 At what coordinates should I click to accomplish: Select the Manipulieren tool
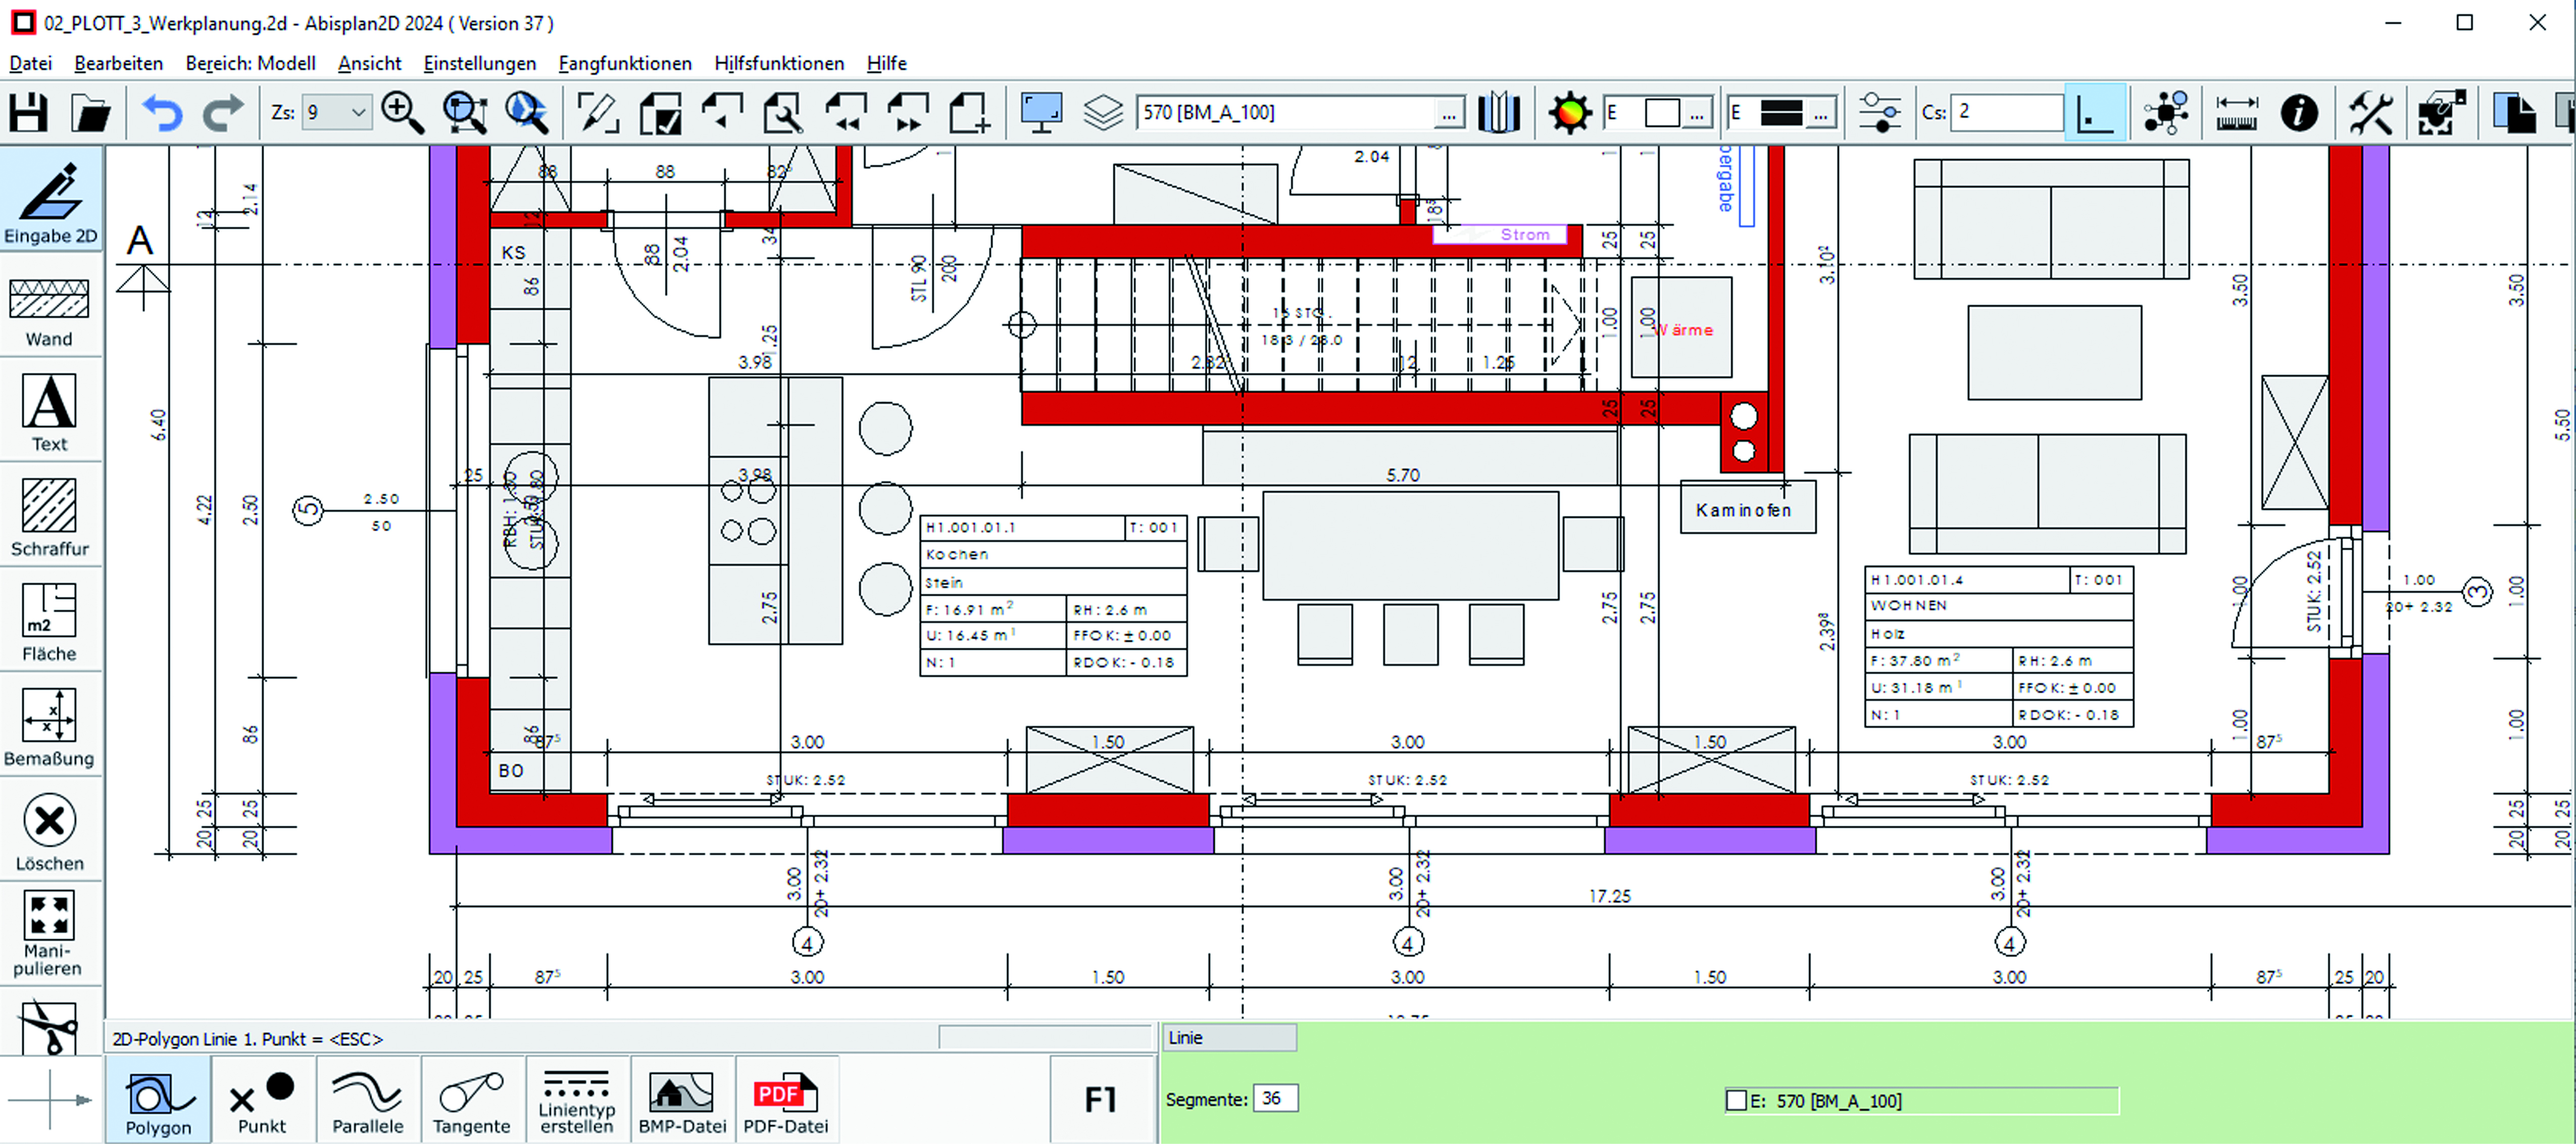[x=50, y=933]
